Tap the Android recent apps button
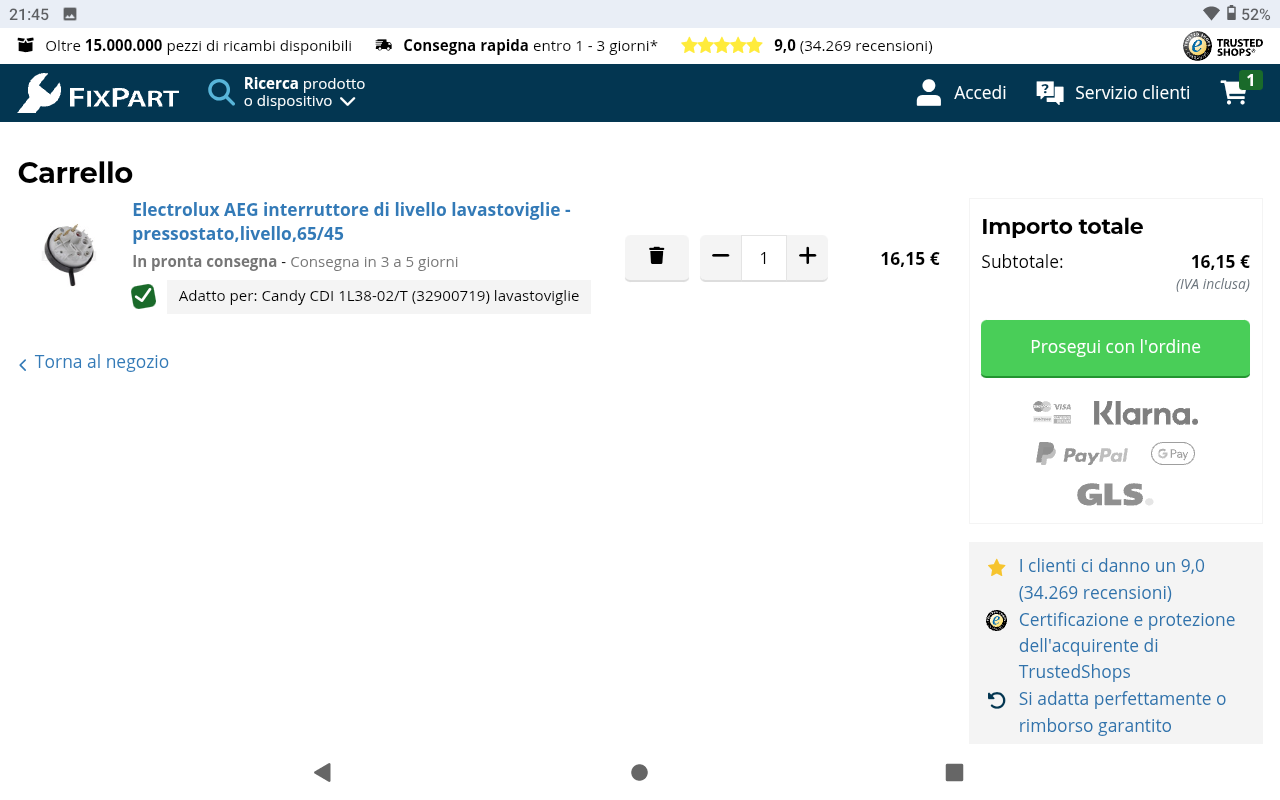Image resolution: width=1280 pixels, height=800 pixels. point(955,772)
